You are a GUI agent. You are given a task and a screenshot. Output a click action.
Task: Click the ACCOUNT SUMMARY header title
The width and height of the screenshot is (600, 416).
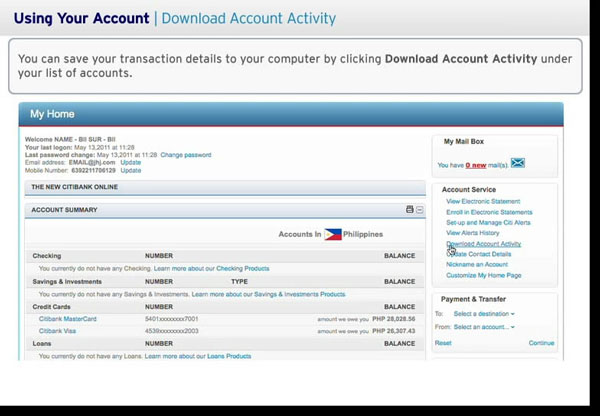click(x=64, y=210)
